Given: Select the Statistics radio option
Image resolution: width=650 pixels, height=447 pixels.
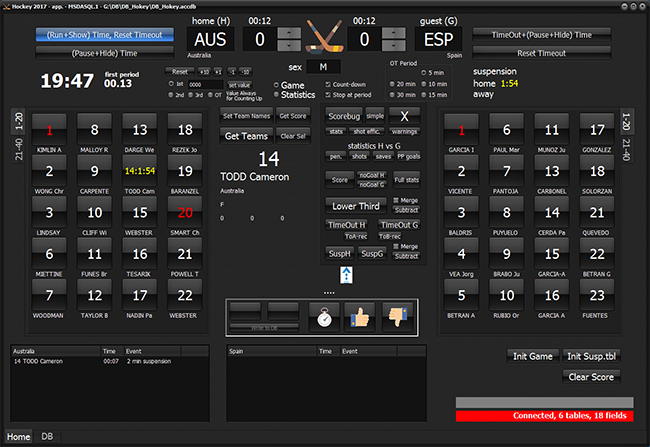Looking at the screenshot, I should point(276,95).
